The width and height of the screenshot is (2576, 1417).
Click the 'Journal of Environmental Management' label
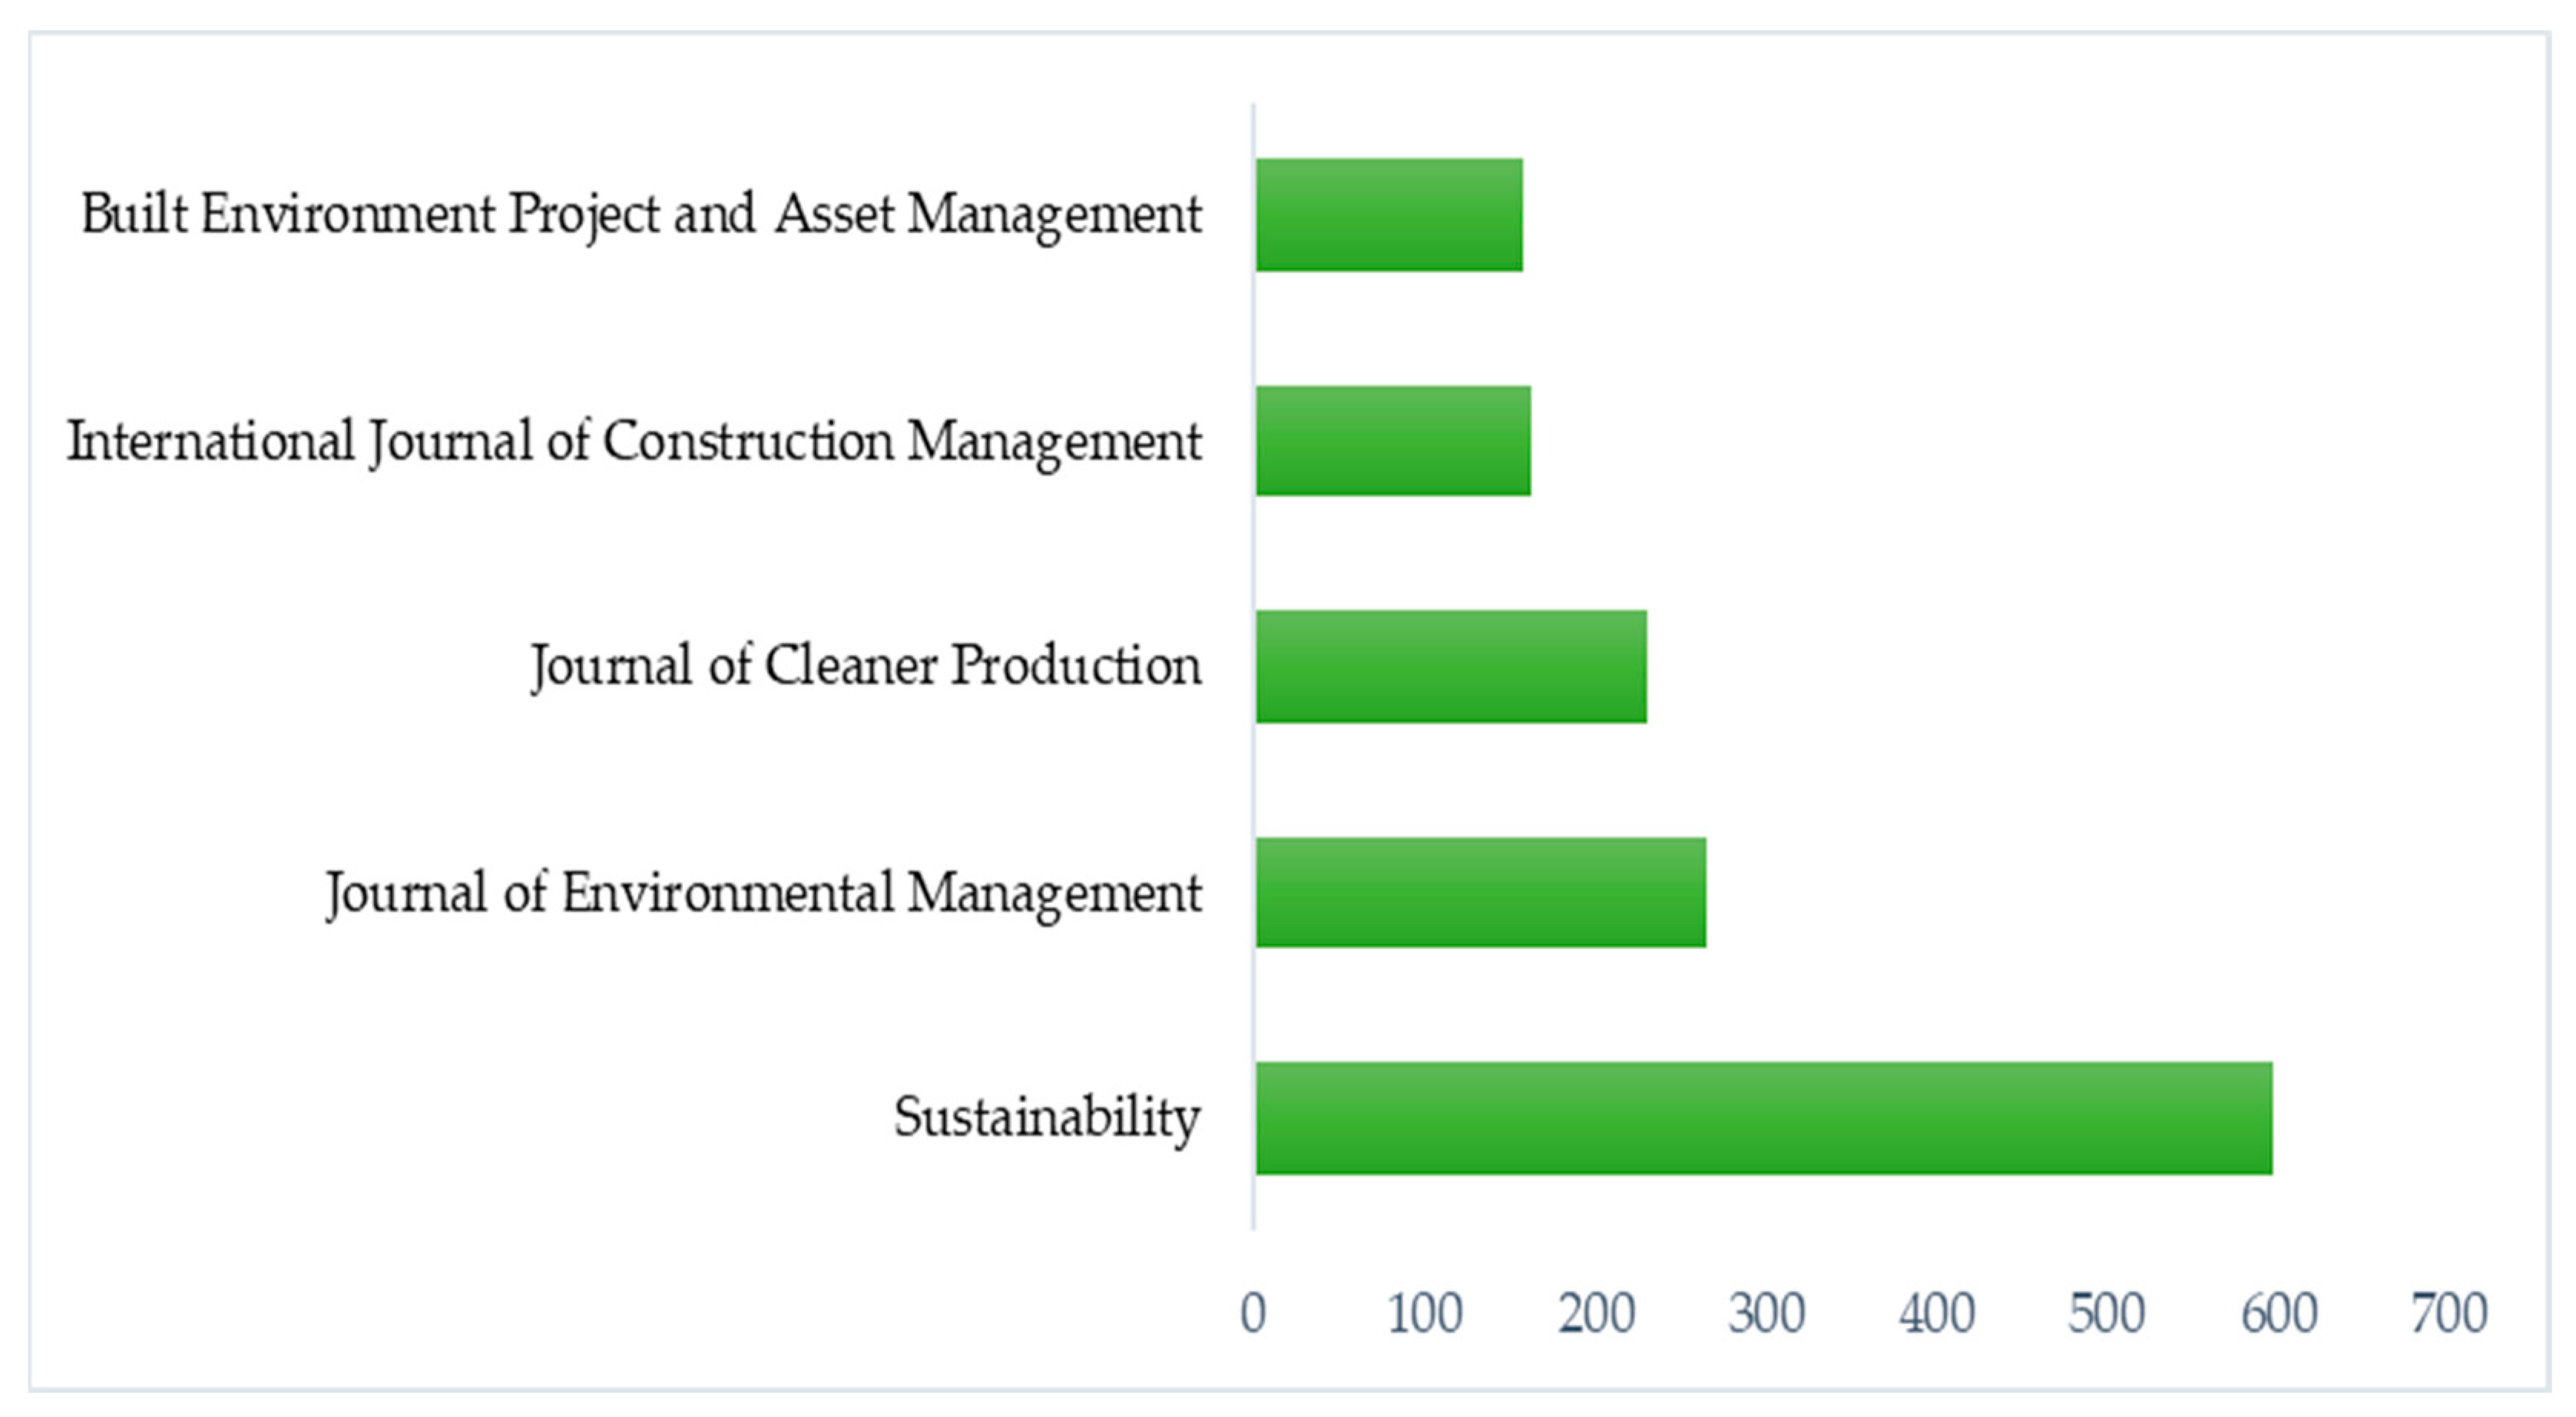tap(764, 893)
